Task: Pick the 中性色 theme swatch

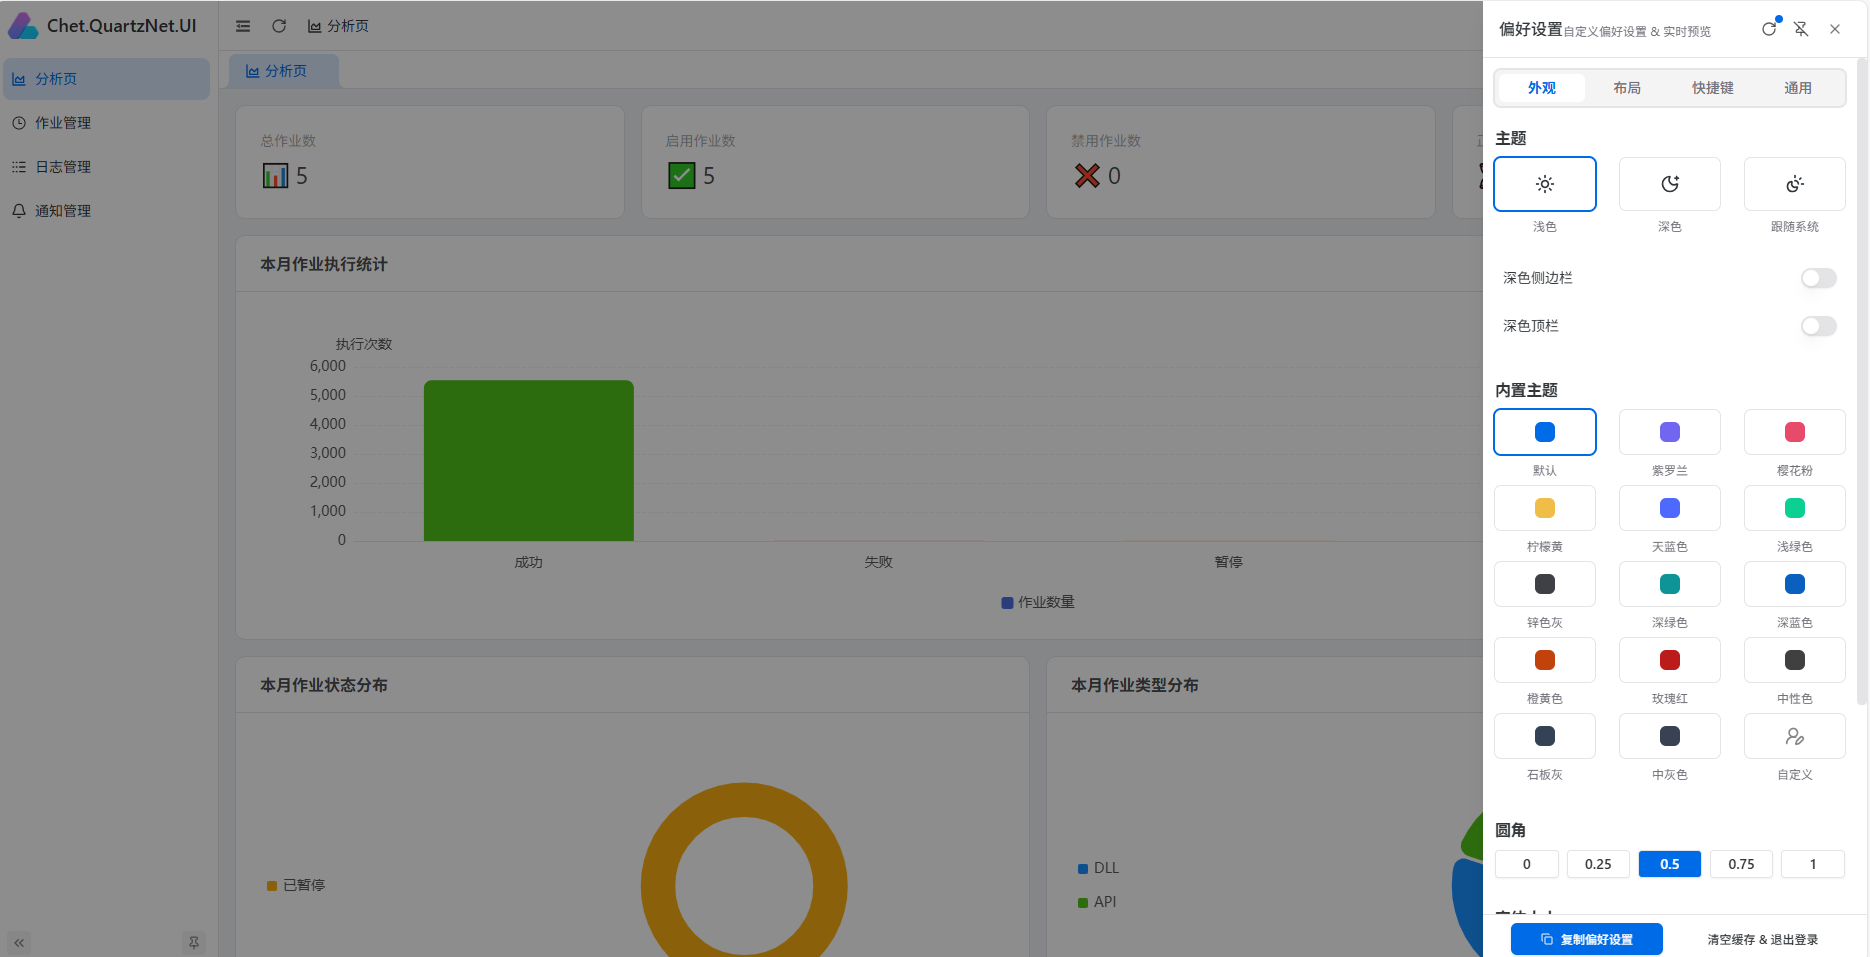Action: click(1795, 660)
